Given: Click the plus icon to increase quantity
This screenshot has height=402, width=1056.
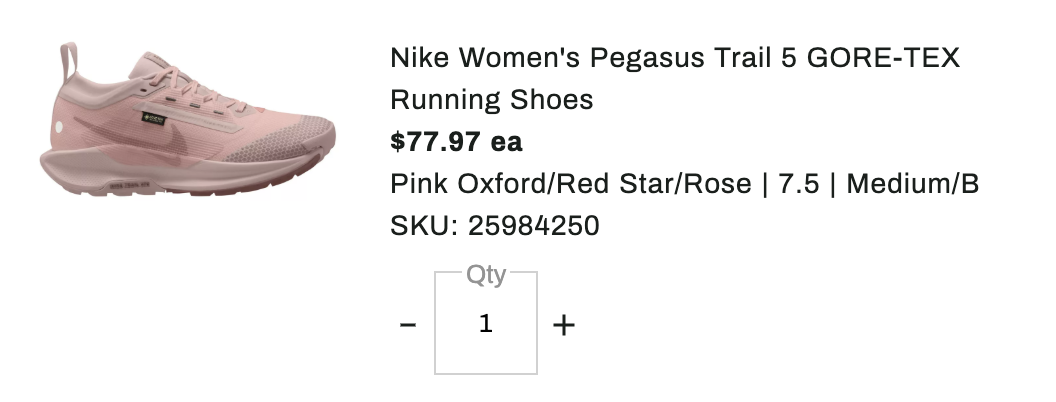Looking at the screenshot, I should (564, 325).
